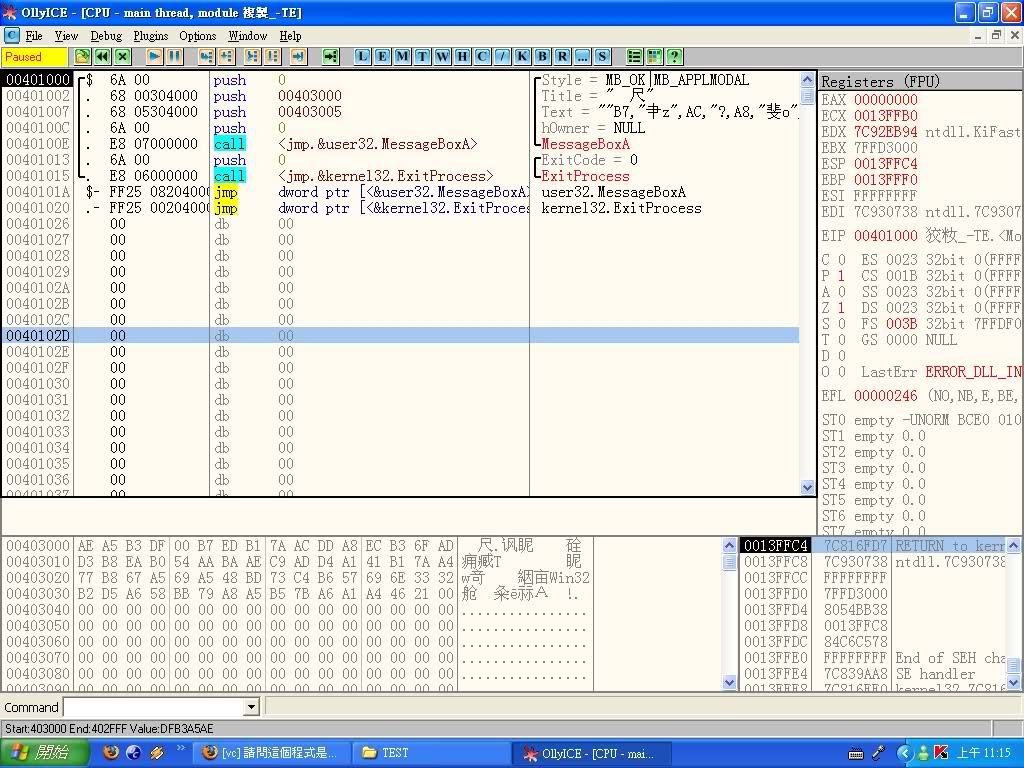The height and width of the screenshot is (768, 1024).
Task: Click the EAX register value 00000000
Action: [886, 100]
